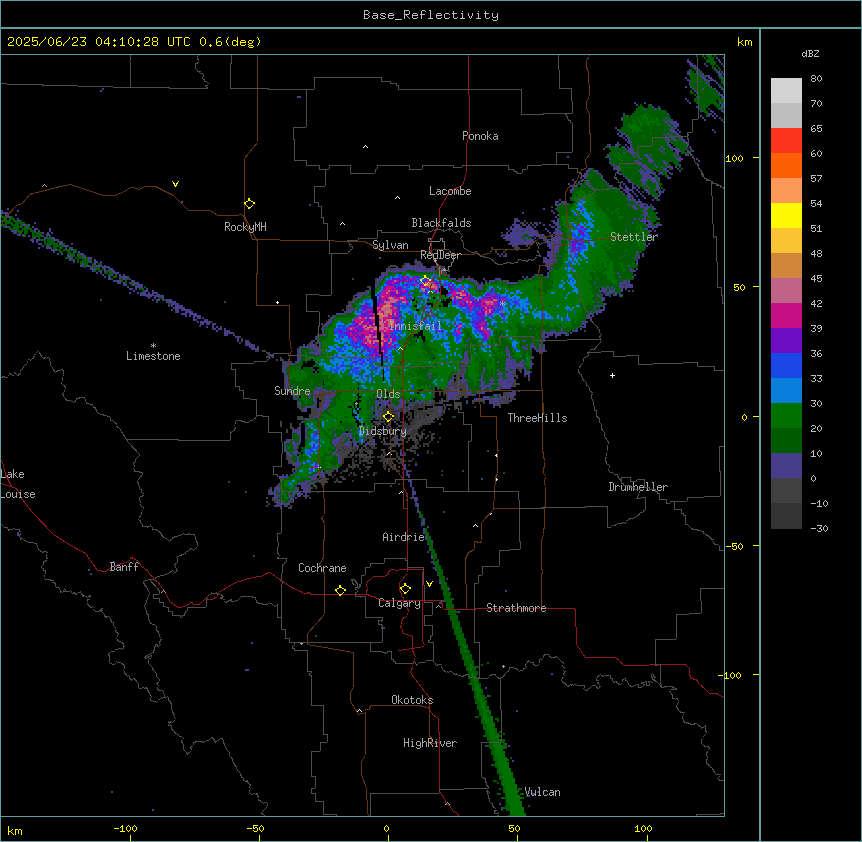Click the km unit label at the top right
This screenshot has width=862, height=842.
(x=745, y=42)
